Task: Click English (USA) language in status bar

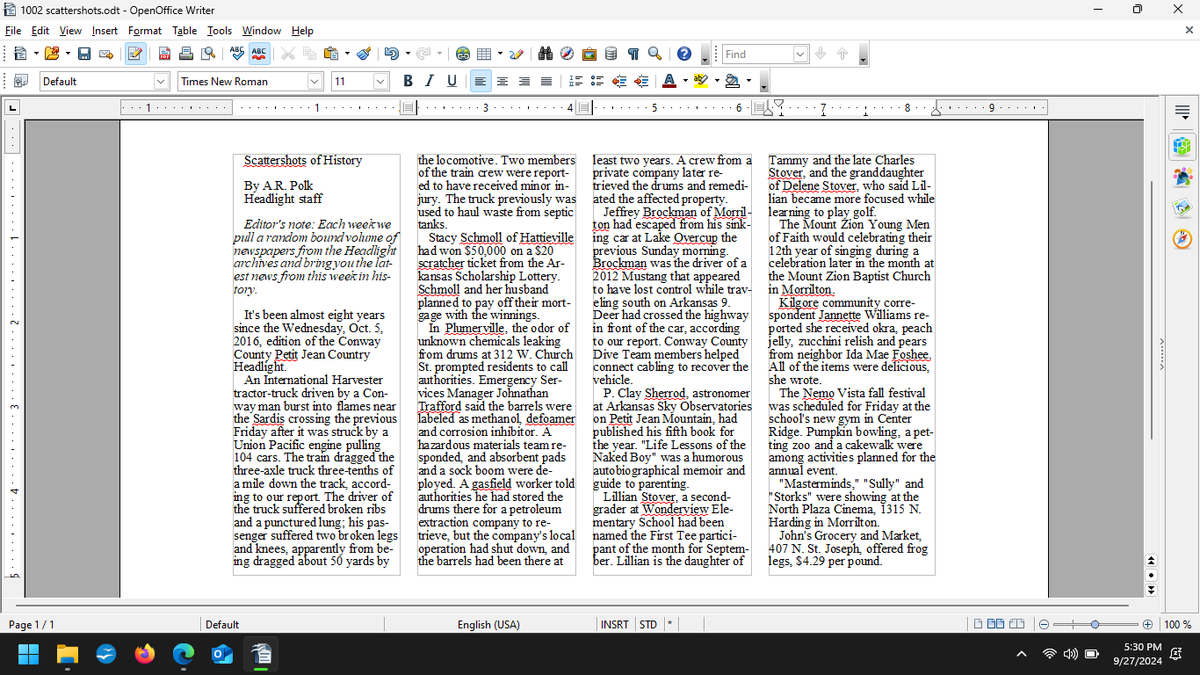Action: click(x=488, y=625)
